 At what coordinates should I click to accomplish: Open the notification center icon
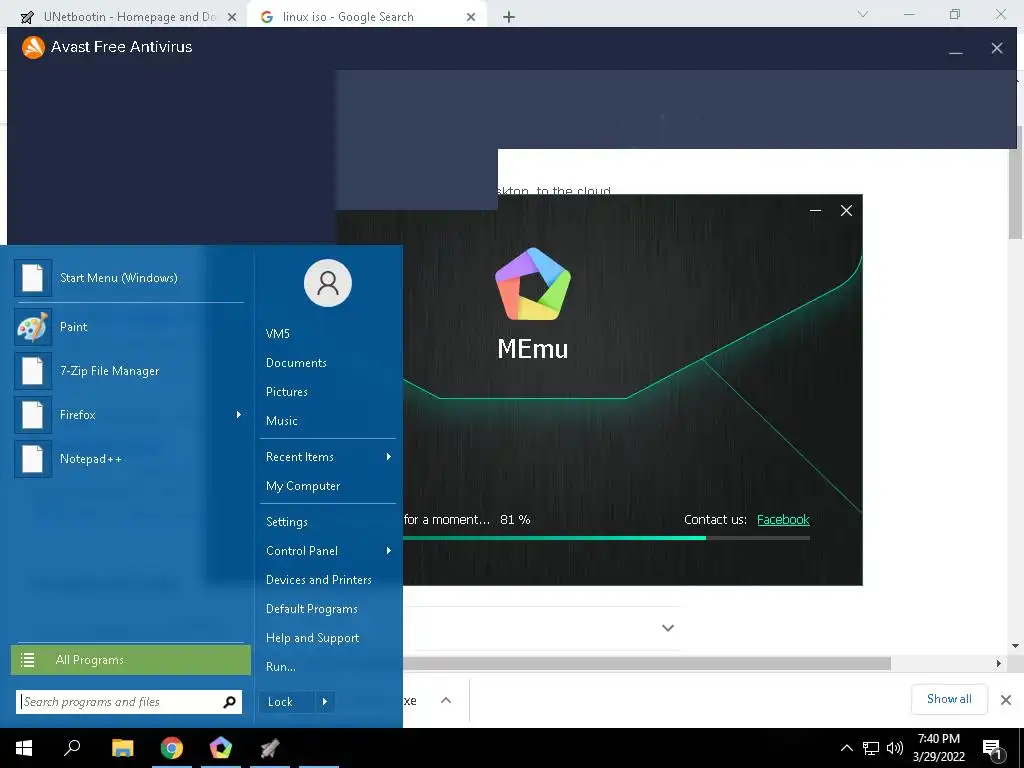(x=992, y=749)
